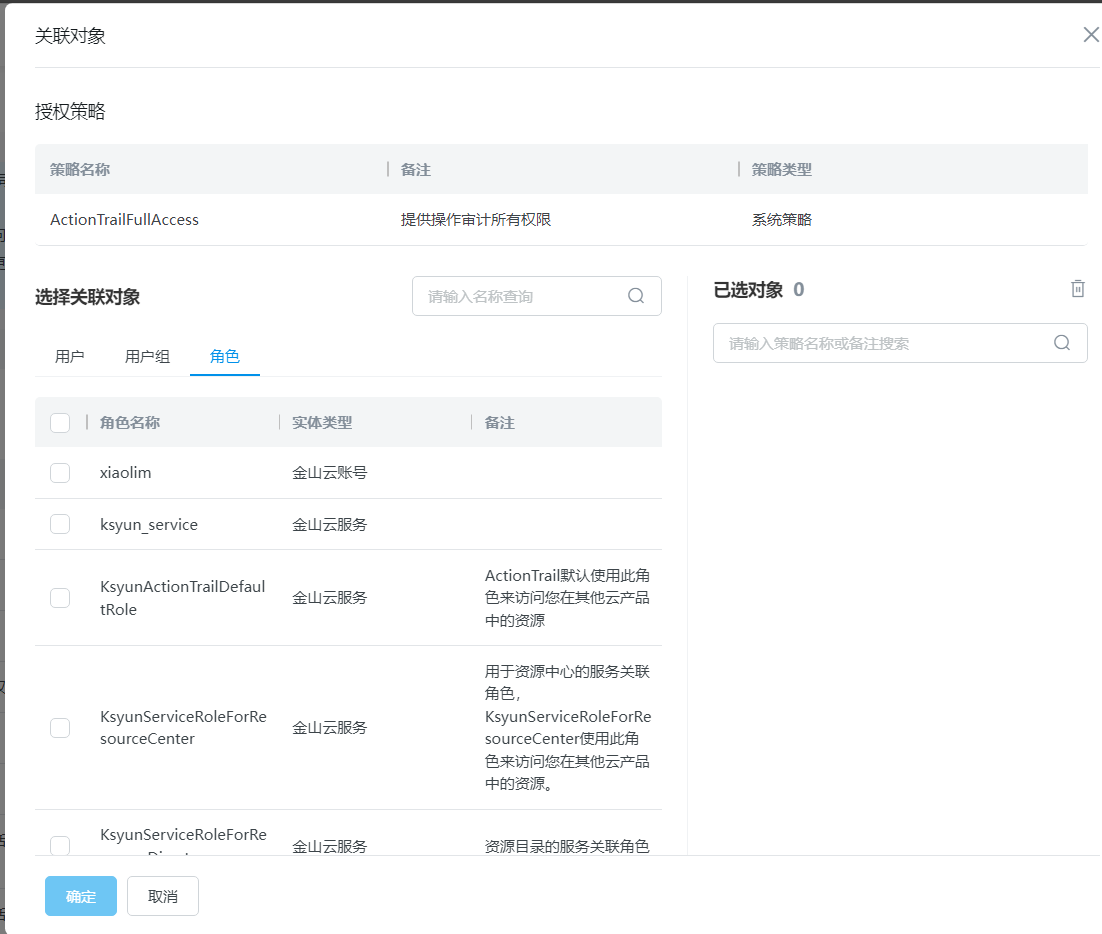Image resolution: width=1102 pixels, height=934 pixels.
Task: Click the 角色名称 column header
Action: tap(130, 423)
